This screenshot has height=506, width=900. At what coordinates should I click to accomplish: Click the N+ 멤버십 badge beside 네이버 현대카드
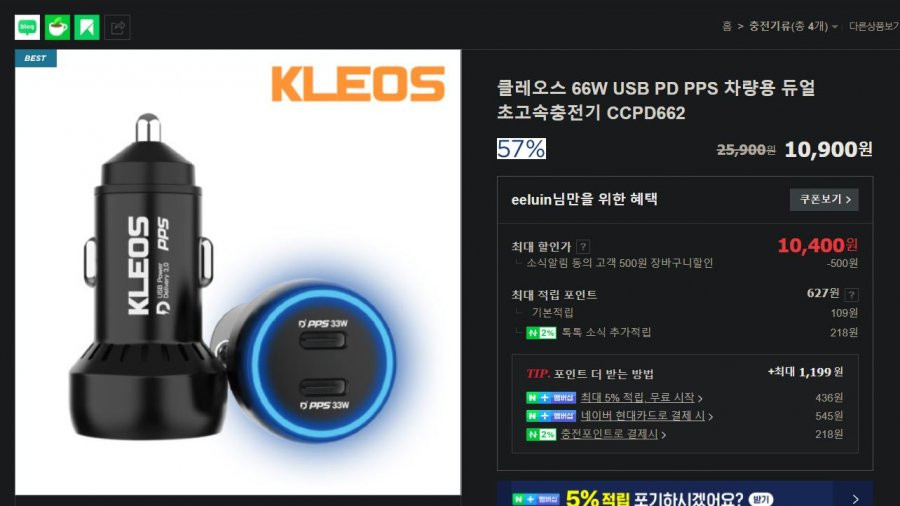click(x=550, y=415)
